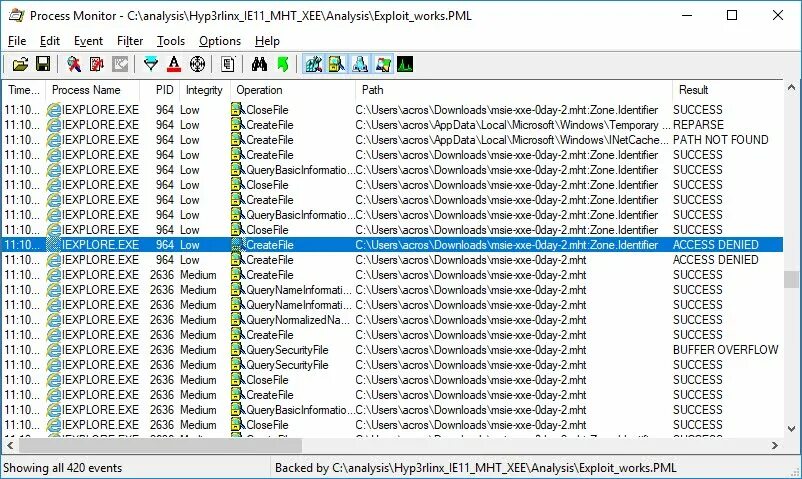
Task: Toggle Show File System Activity icon
Action: 337,64
